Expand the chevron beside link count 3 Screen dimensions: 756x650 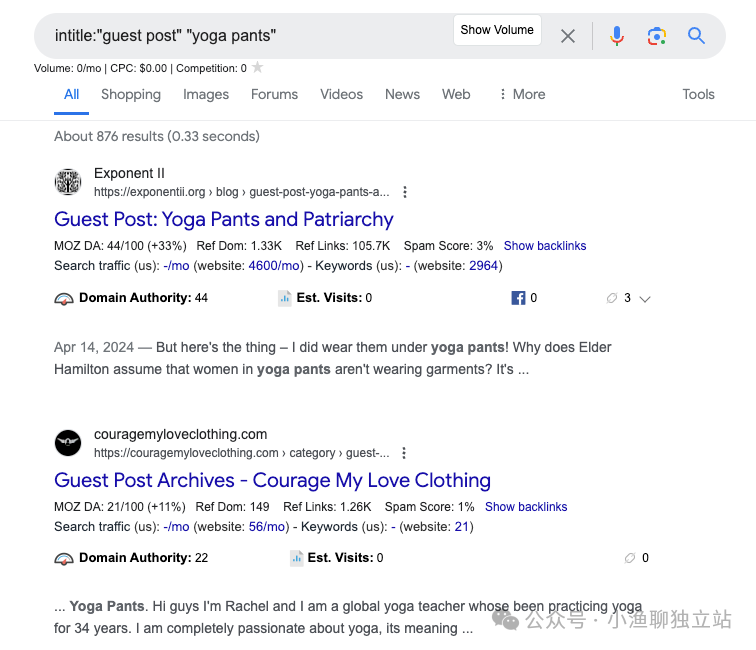click(x=645, y=299)
